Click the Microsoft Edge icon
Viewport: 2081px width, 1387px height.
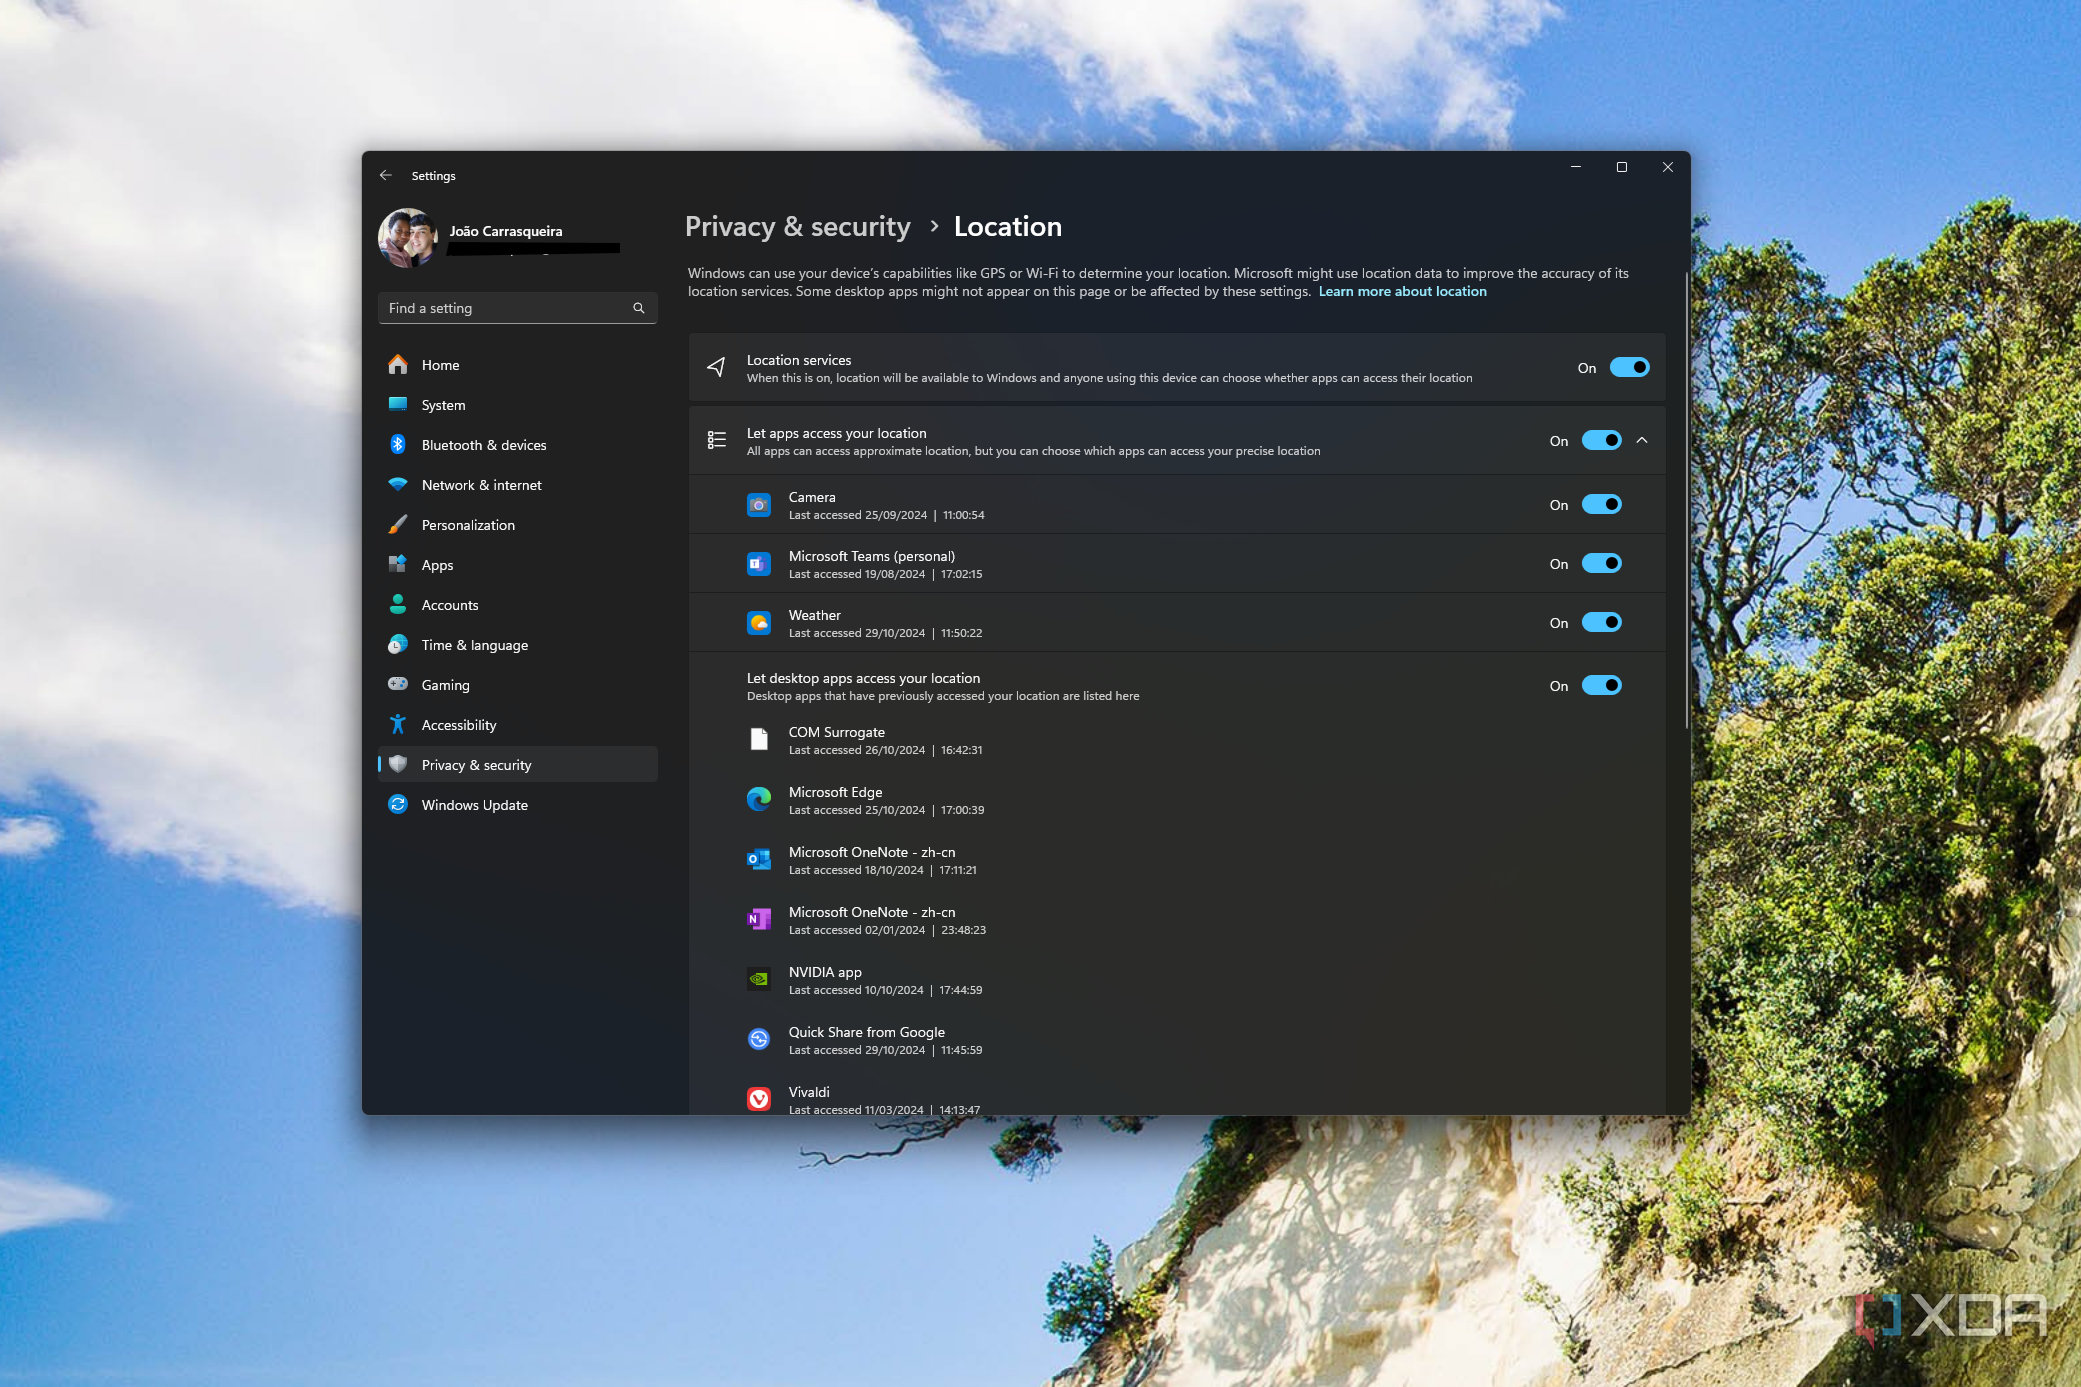759,799
